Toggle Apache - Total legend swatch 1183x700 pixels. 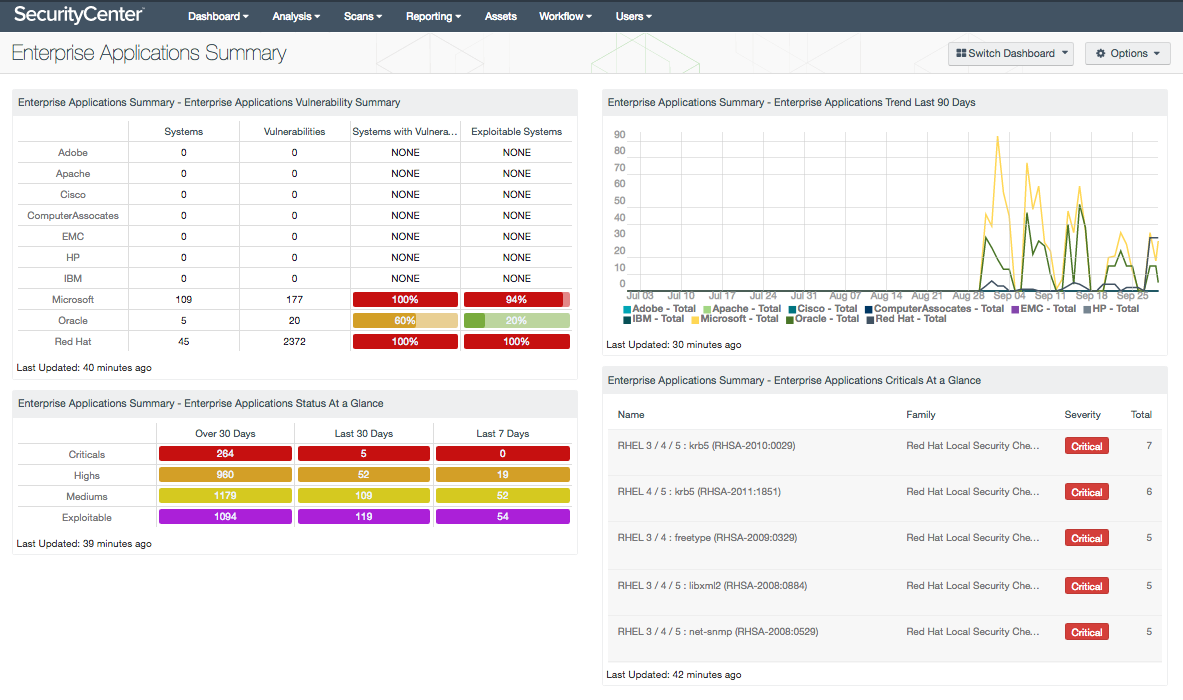(x=707, y=309)
